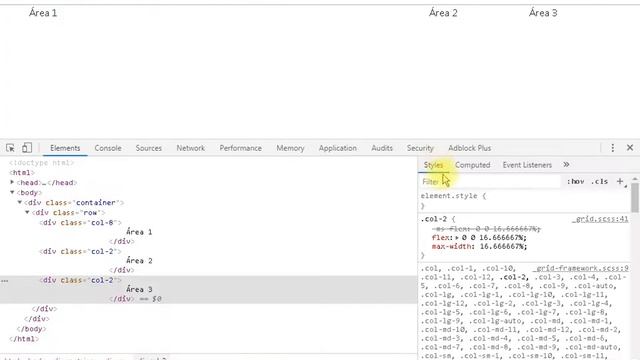Click the doctype html line

pos(41,162)
